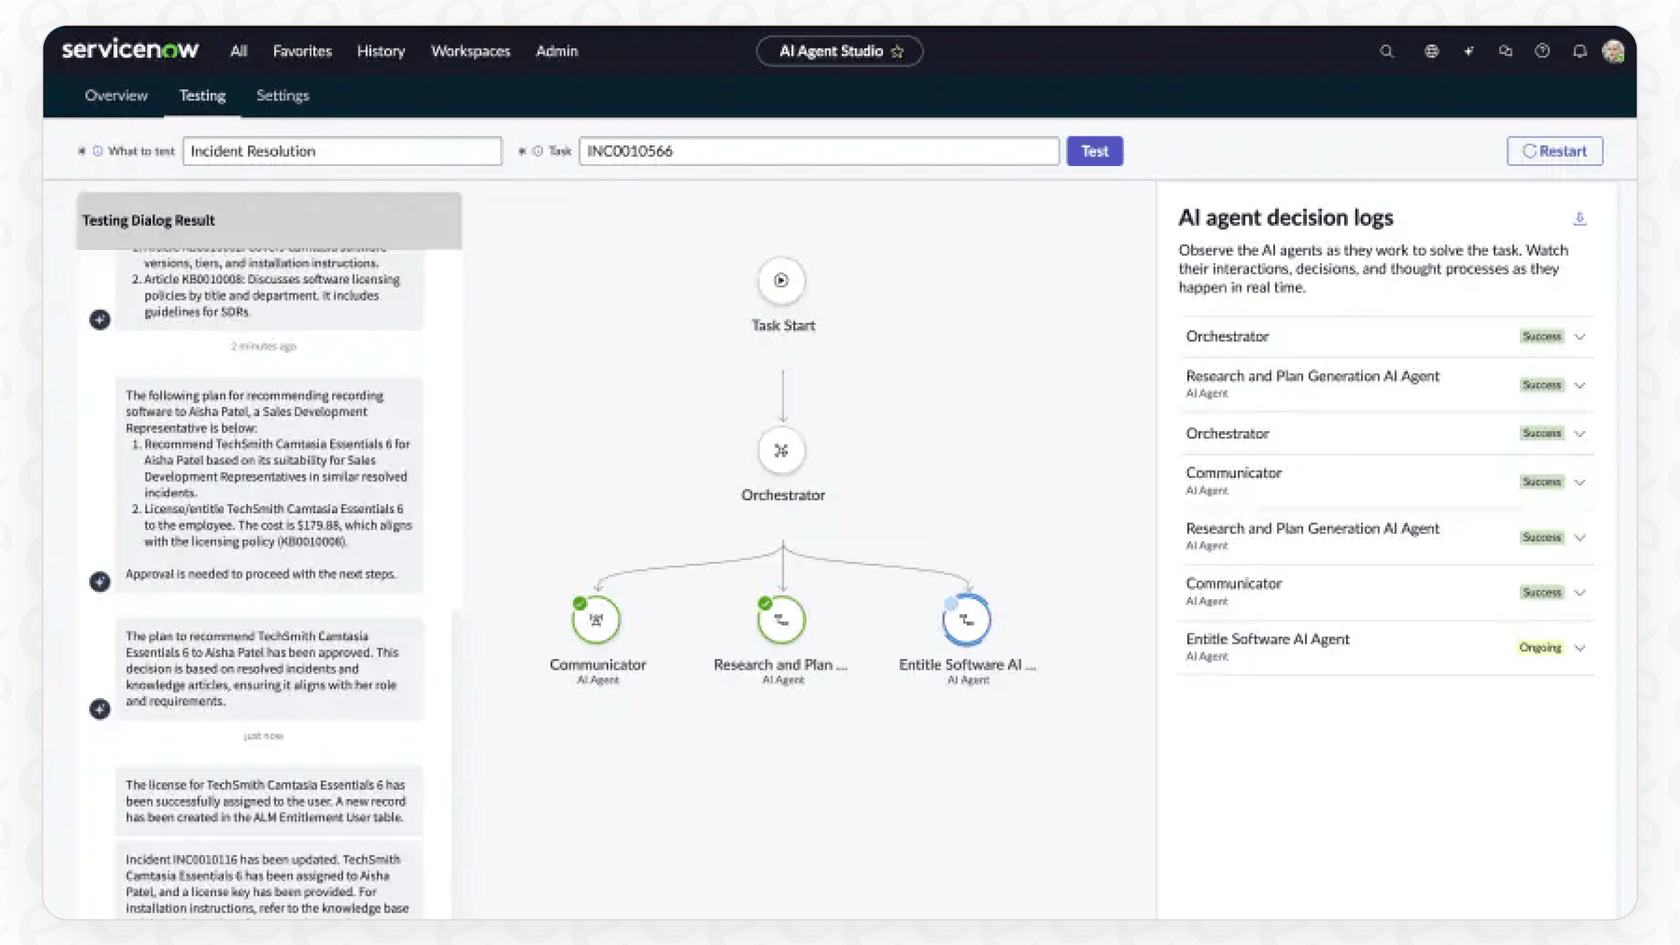Open the help question mark icon
Viewport: 1680px width, 945px height.
[x=1542, y=51]
